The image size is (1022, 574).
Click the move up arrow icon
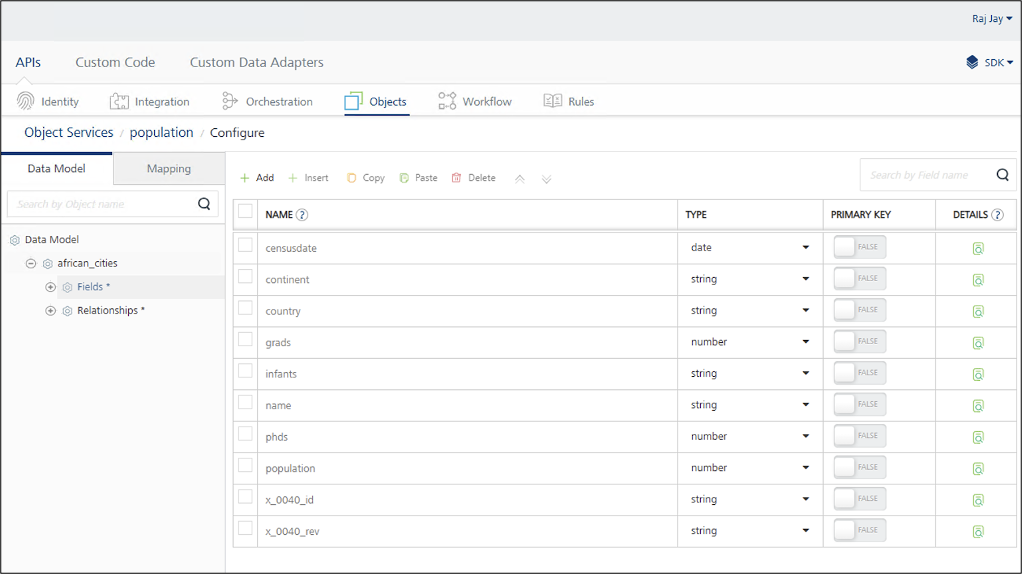[519, 179]
